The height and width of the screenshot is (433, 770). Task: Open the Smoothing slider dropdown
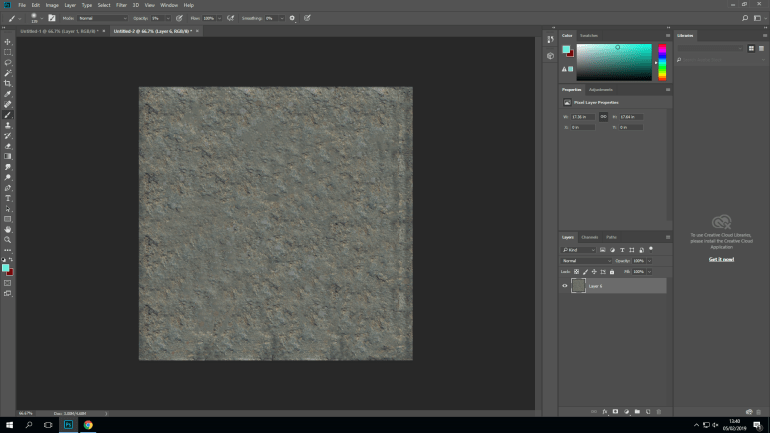[282, 18]
